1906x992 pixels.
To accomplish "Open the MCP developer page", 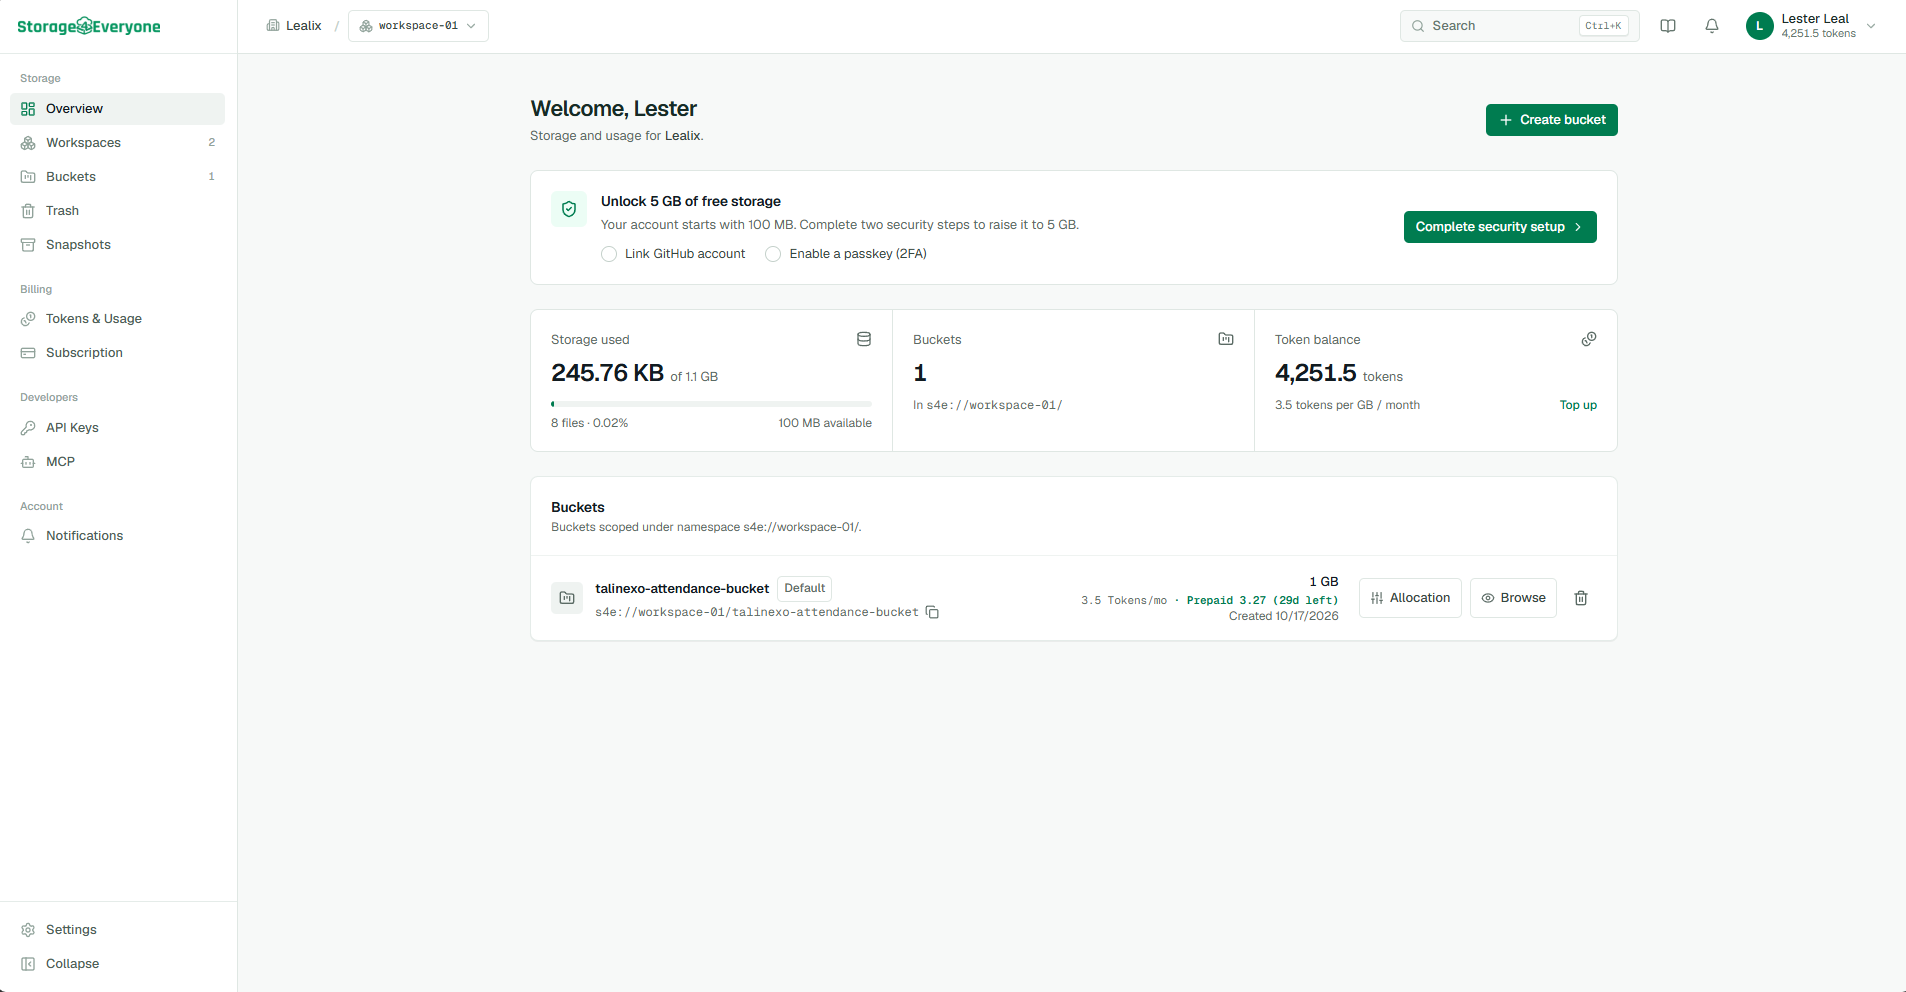I will [117, 462].
